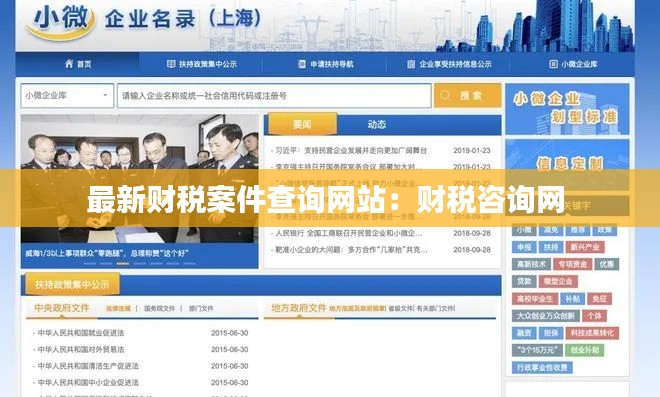The width and height of the screenshot is (660, 397).
Task: Click the 优惠 keyword tag
Action: pos(607,264)
